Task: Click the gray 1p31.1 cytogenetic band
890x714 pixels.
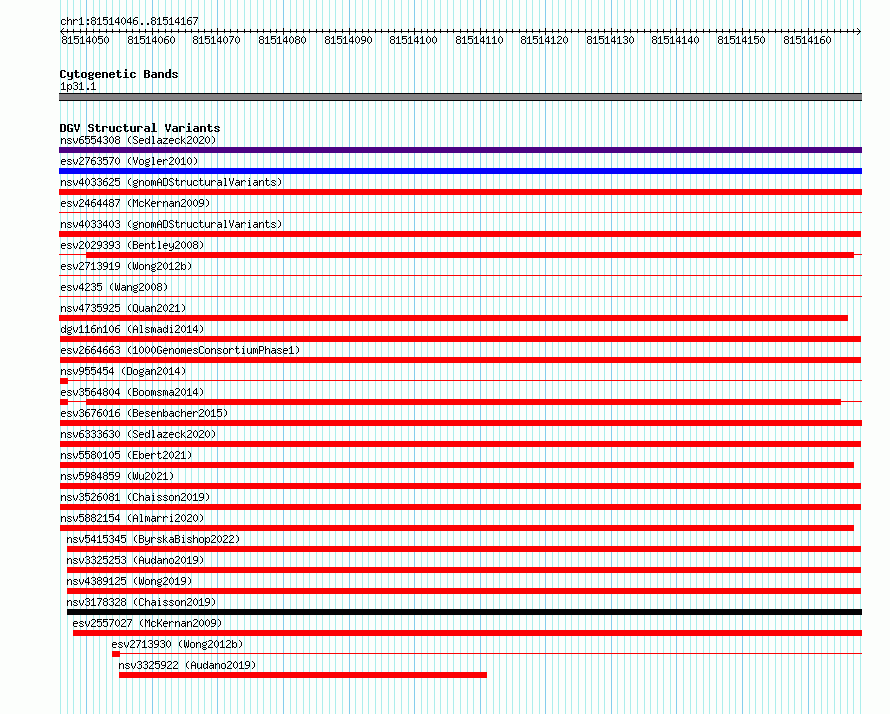Action: 460,97
